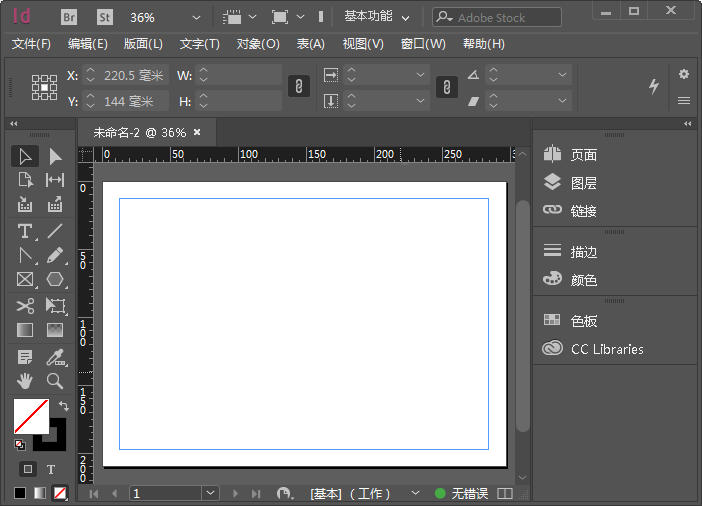
Task: Open the 编辑(E) menu
Action: click(x=88, y=44)
